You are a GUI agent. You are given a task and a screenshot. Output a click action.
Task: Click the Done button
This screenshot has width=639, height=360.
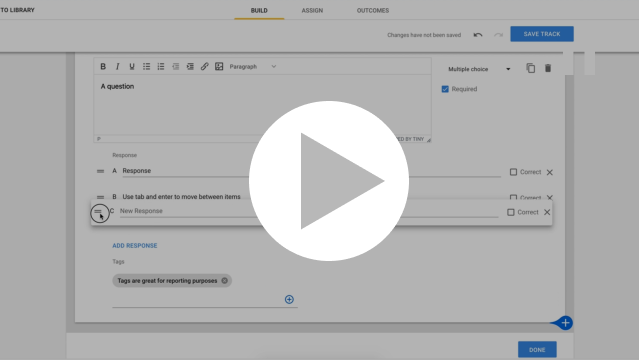tap(537, 349)
